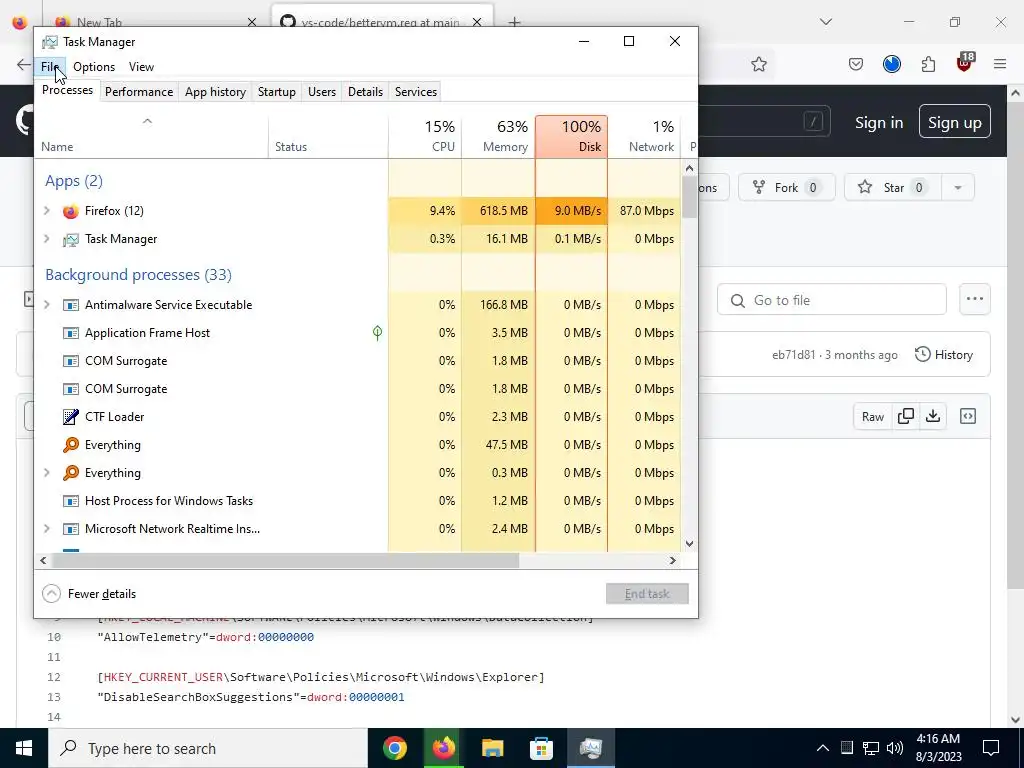
Task: Sort processes by Disk column
Action: (x=571, y=136)
